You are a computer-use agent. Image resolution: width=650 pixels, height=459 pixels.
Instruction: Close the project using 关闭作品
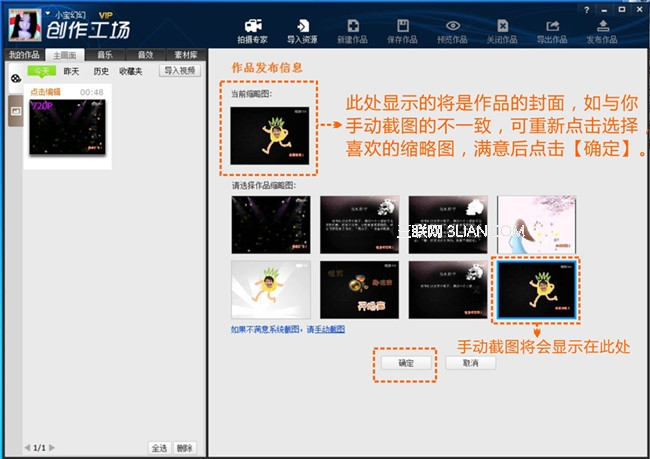tap(502, 31)
